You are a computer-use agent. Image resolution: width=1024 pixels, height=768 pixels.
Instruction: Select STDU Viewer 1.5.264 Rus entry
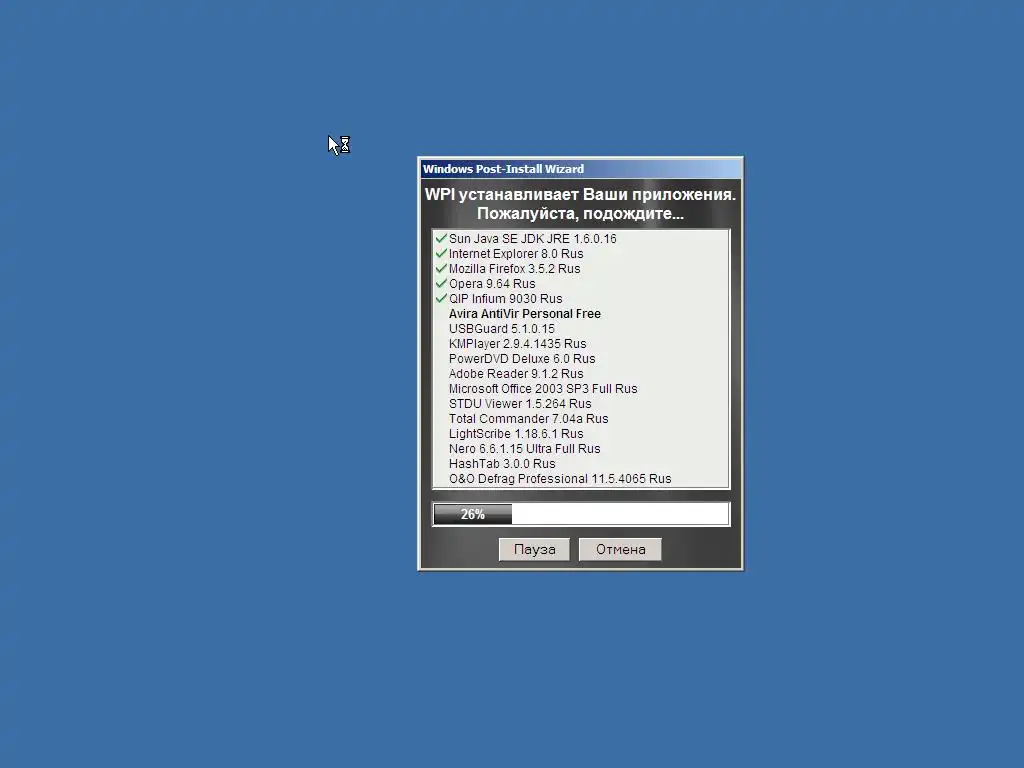(520, 404)
